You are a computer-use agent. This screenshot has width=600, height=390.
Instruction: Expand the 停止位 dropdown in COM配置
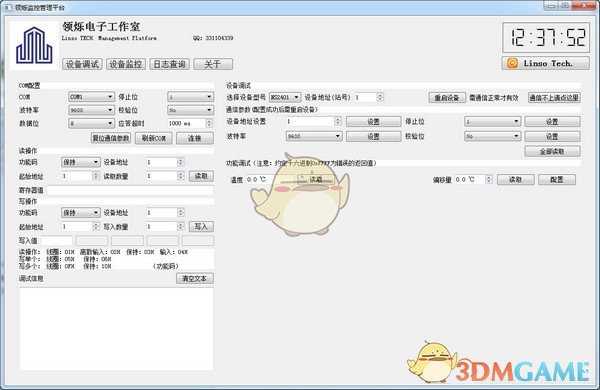190,97
